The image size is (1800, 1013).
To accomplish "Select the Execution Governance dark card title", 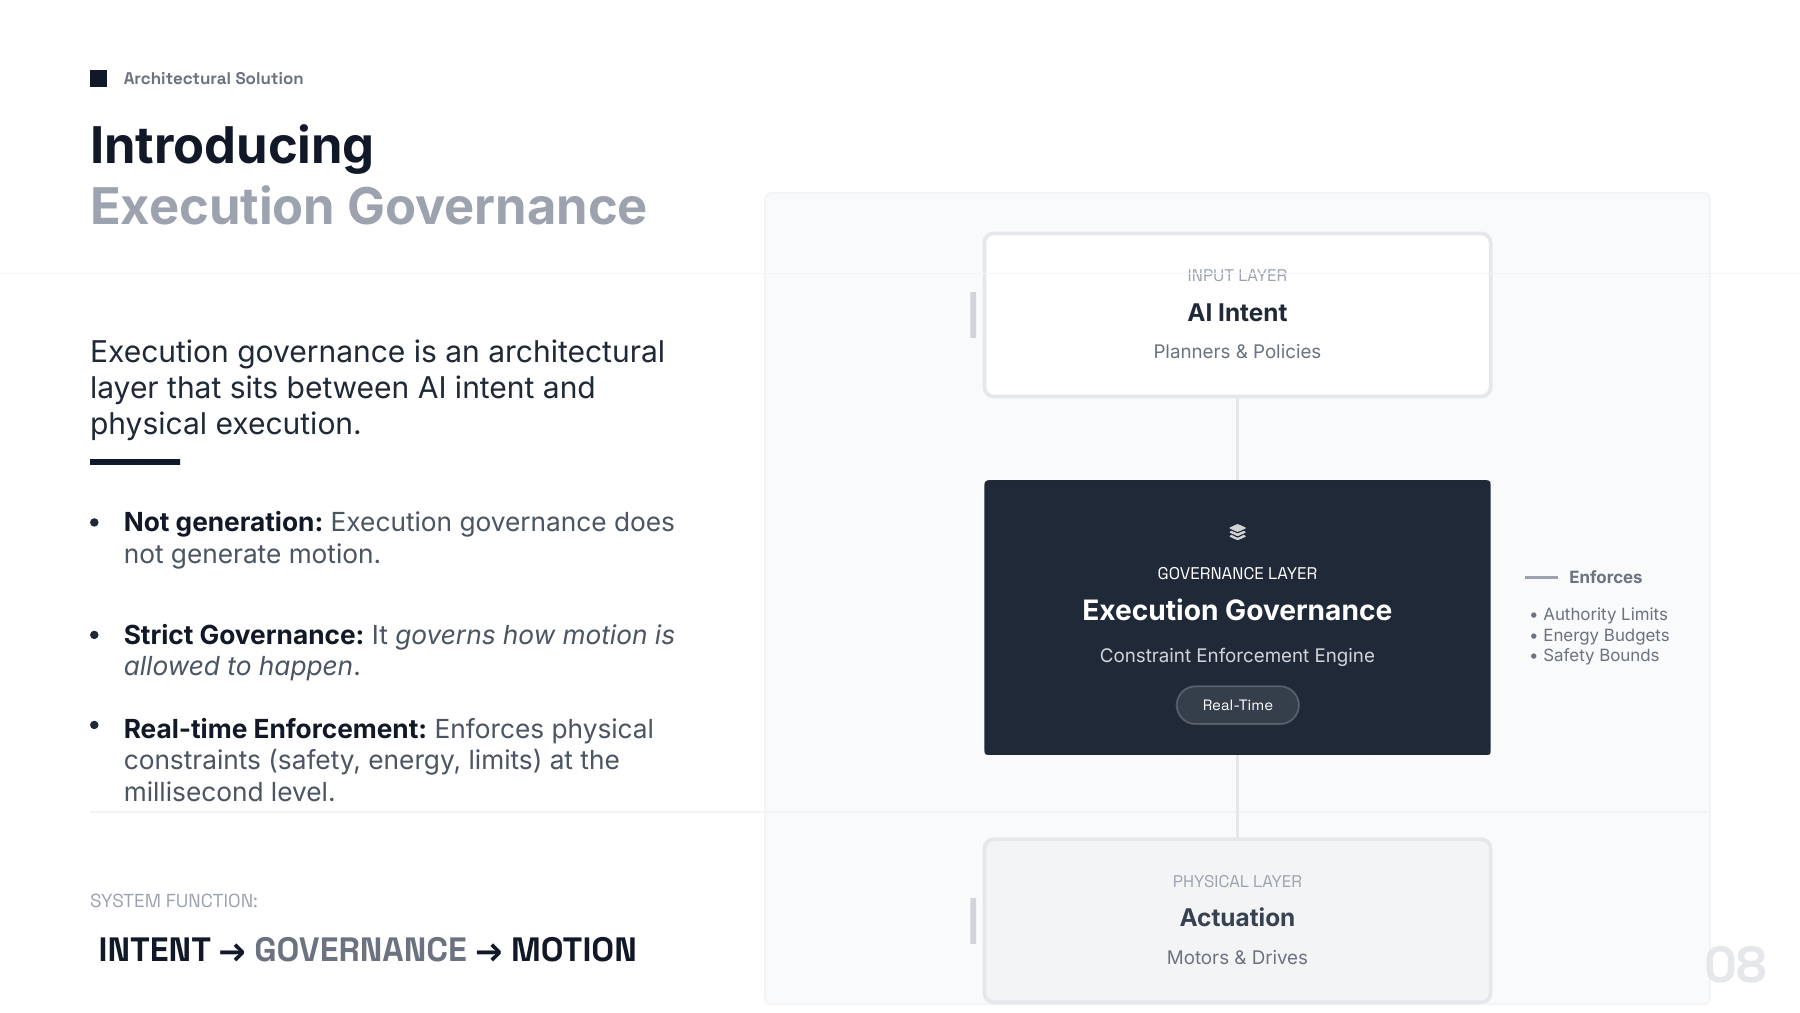I will tap(1237, 610).
